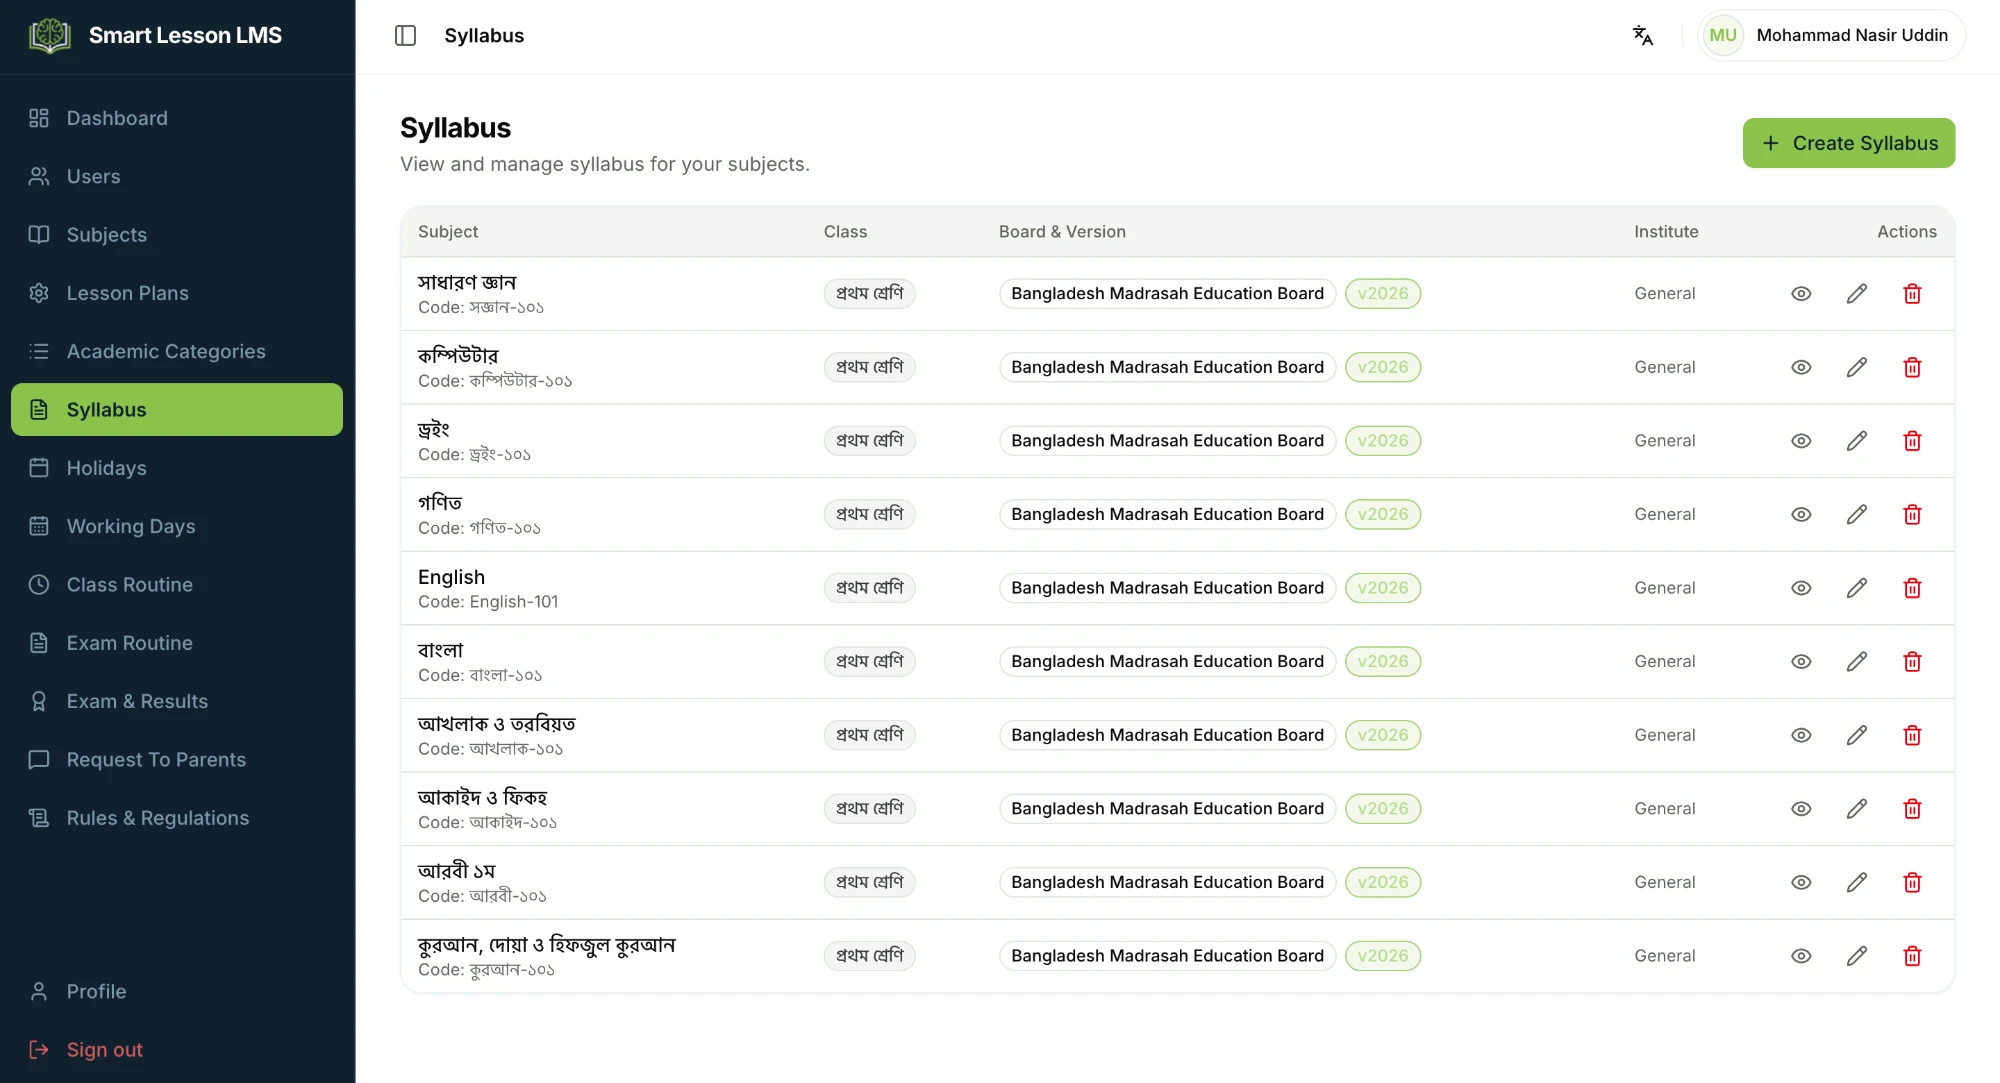Open Exam & Results in the sidebar
The image size is (2000, 1083).
click(x=177, y=701)
